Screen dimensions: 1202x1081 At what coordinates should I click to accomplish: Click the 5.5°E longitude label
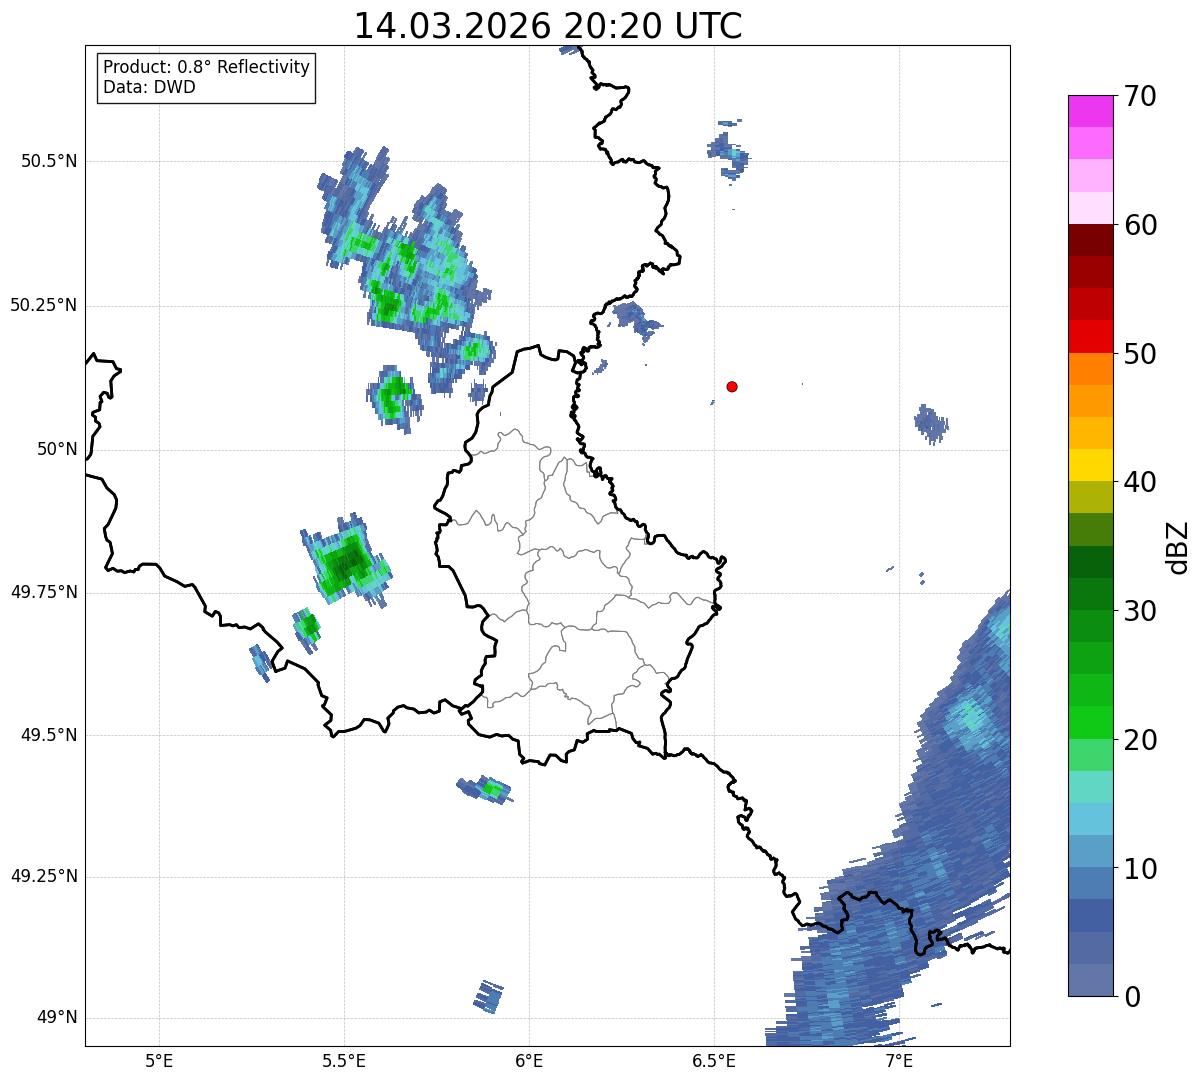point(344,1060)
